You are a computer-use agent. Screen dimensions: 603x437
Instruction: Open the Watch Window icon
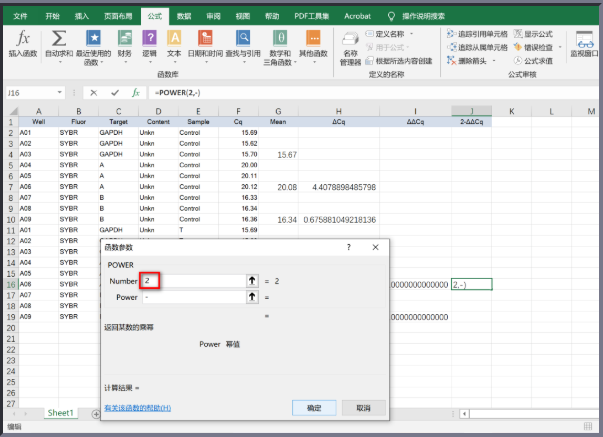point(585,43)
